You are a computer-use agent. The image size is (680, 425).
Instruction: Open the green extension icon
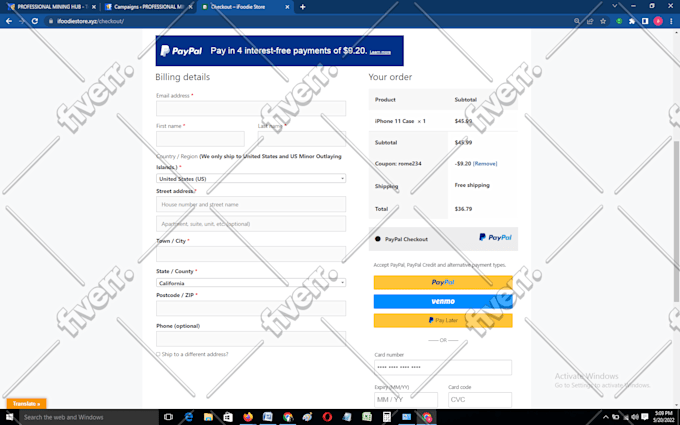click(619, 21)
